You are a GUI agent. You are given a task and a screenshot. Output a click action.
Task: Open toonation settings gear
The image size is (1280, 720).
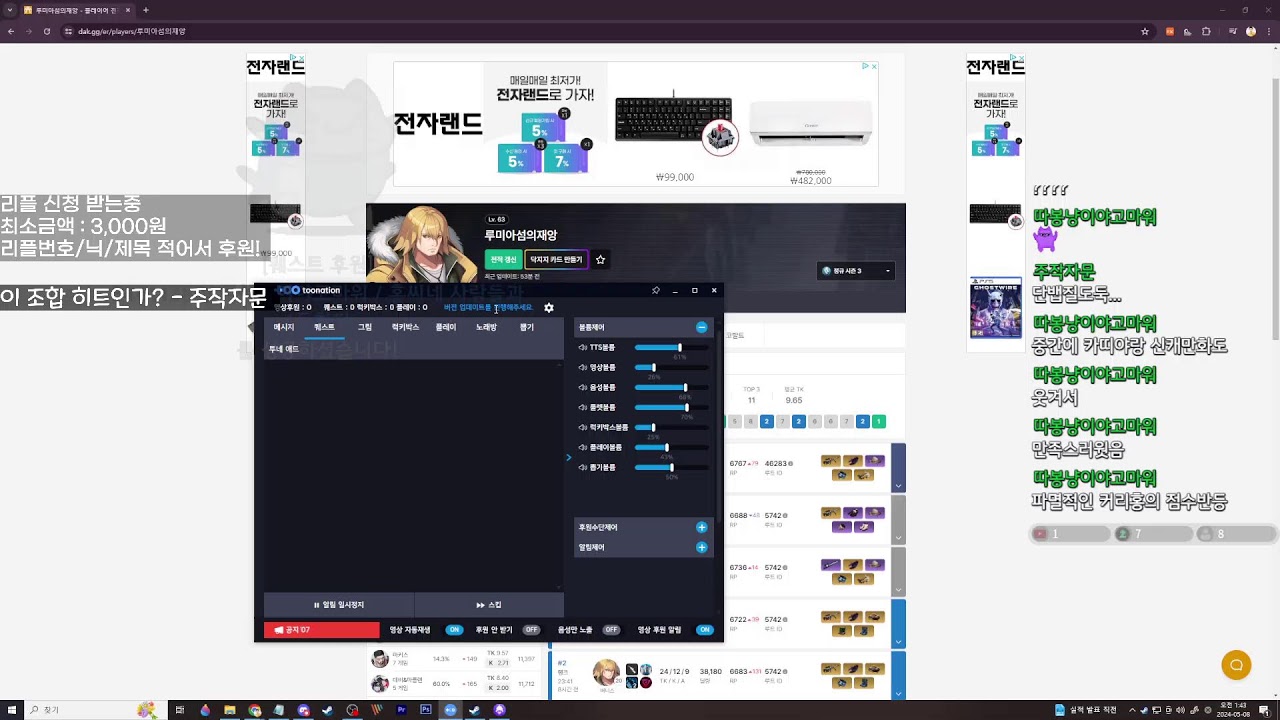pyautogui.click(x=548, y=308)
